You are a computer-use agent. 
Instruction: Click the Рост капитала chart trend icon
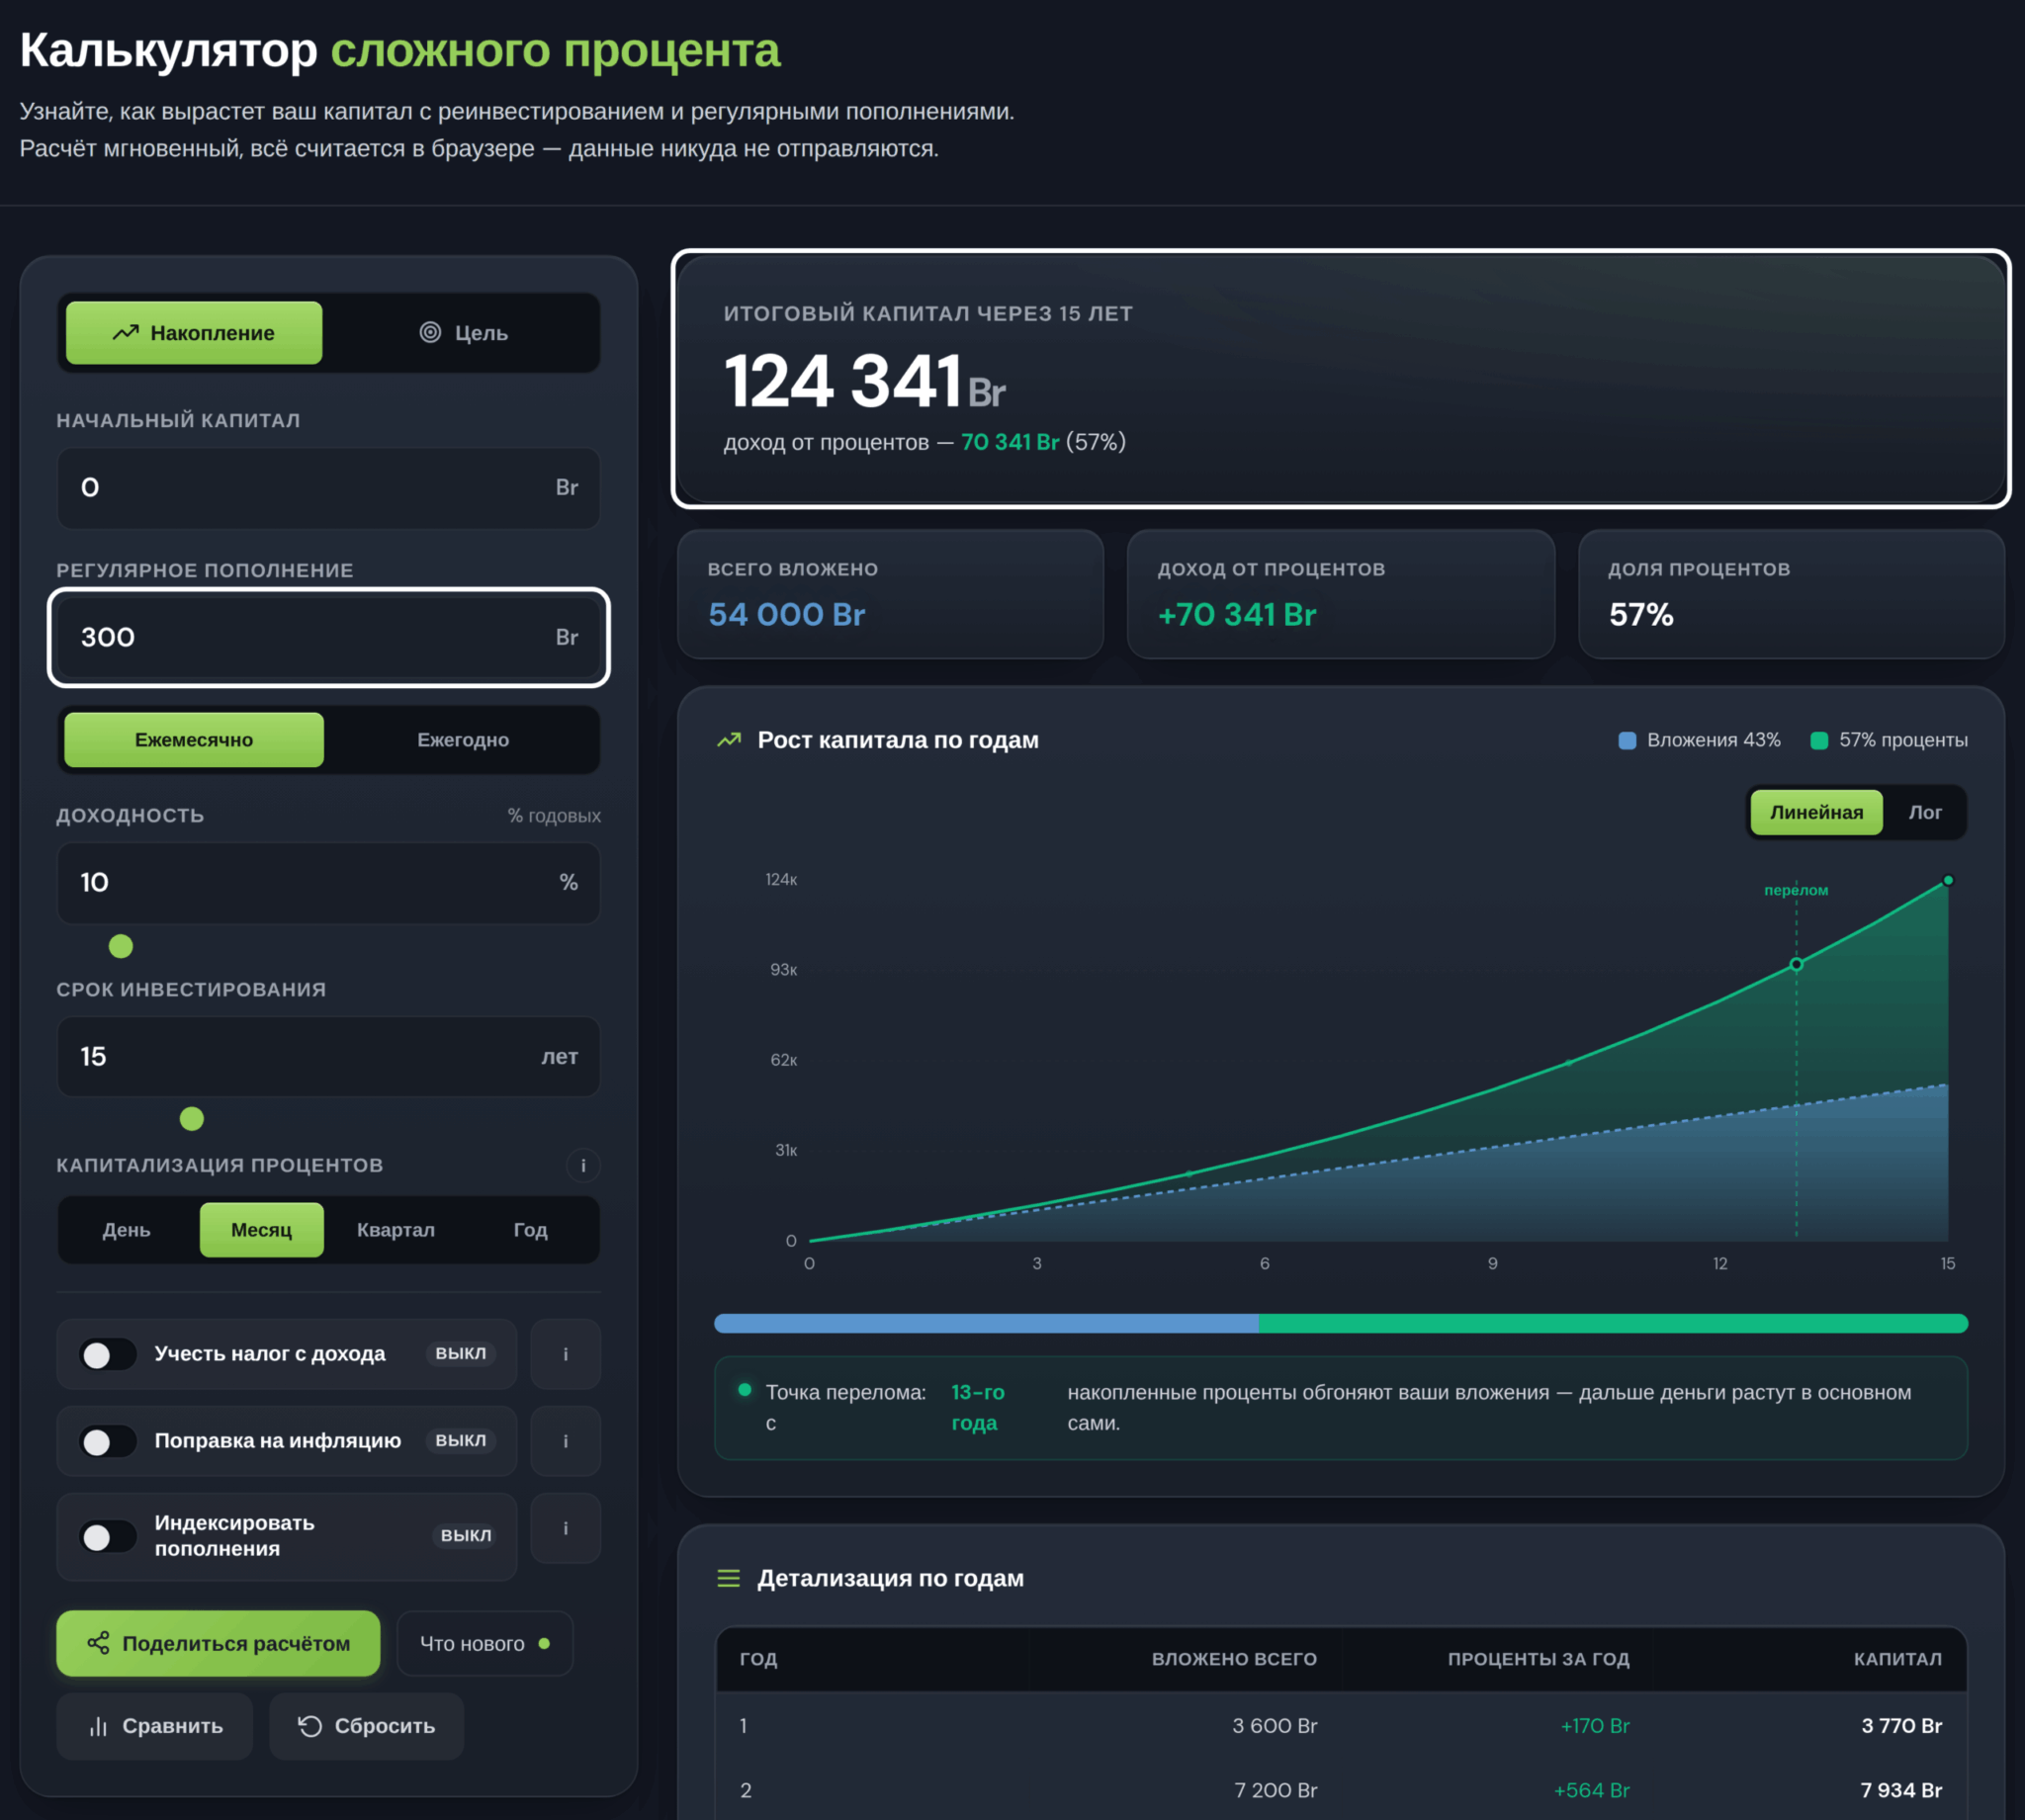[729, 740]
